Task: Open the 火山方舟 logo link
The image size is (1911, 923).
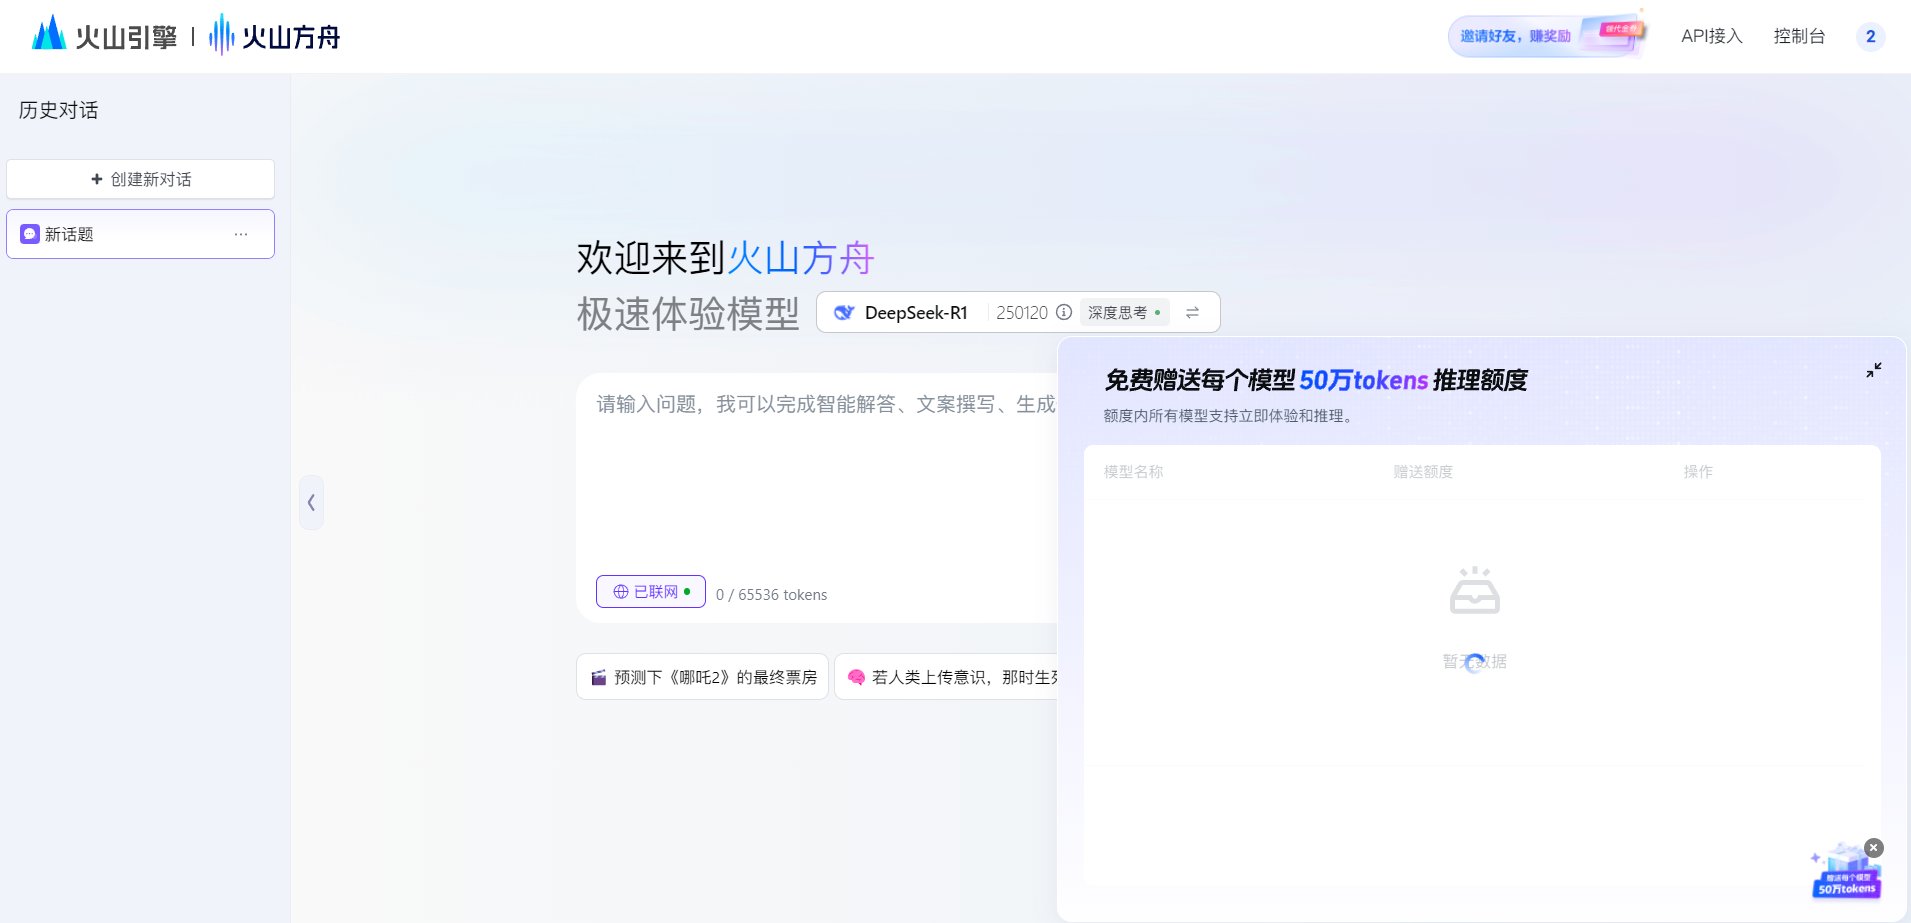Action: [274, 36]
